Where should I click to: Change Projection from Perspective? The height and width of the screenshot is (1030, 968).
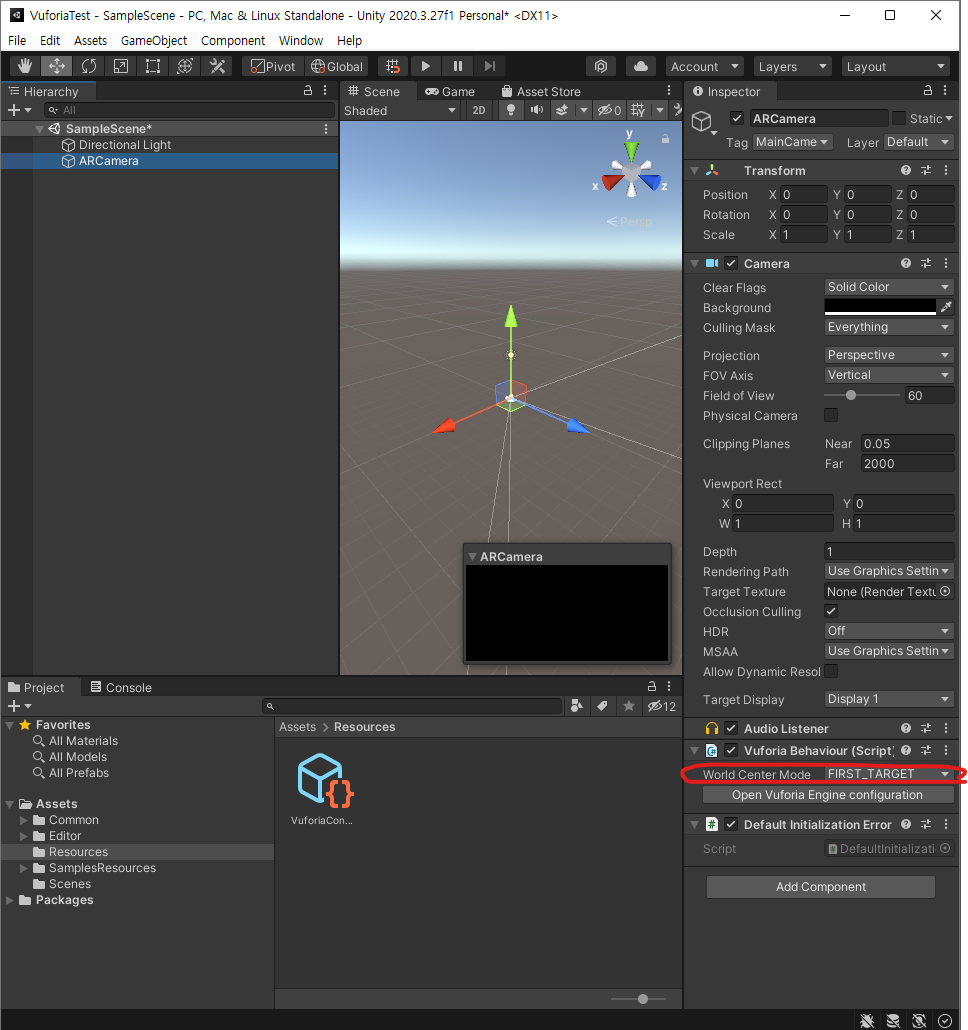(889, 355)
